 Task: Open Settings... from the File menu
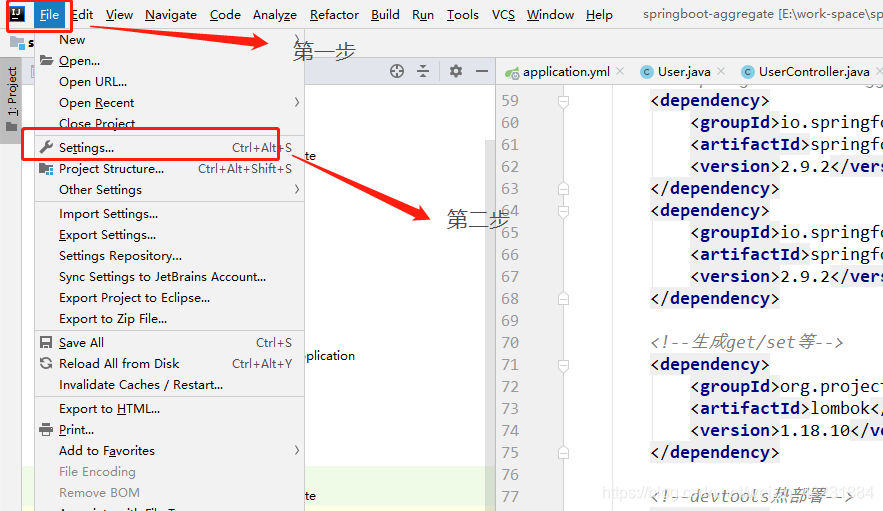170,148
